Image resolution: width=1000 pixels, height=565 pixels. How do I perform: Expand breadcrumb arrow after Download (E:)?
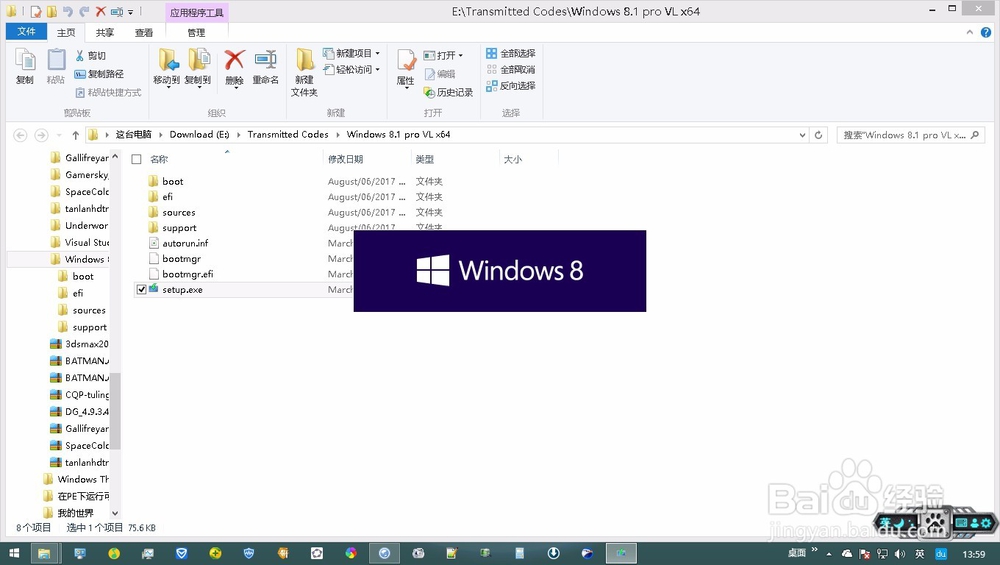pyautogui.click(x=239, y=135)
